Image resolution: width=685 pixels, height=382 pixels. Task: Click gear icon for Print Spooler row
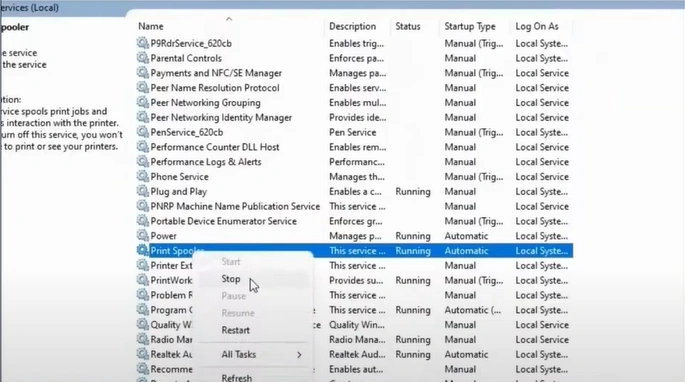point(142,250)
